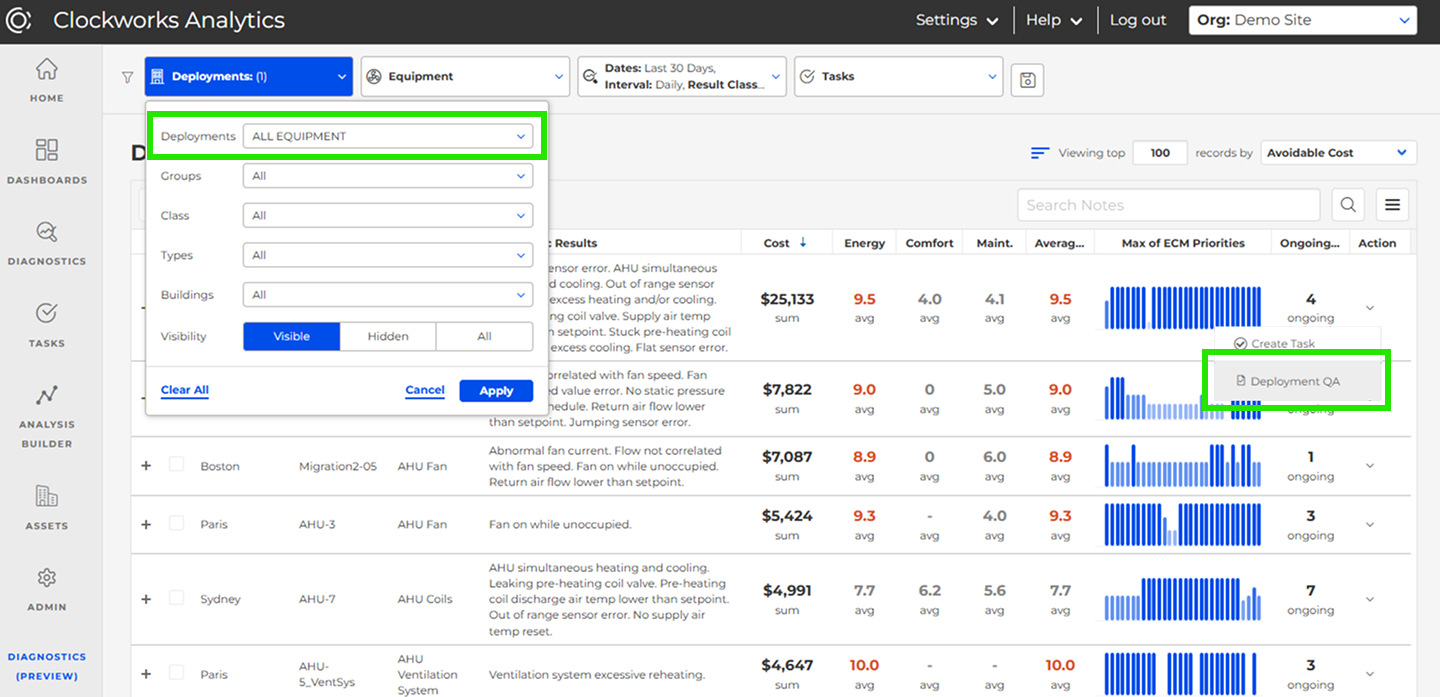The width and height of the screenshot is (1440, 697).
Task: Select All visibility option
Action: click(x=485, y=337)
